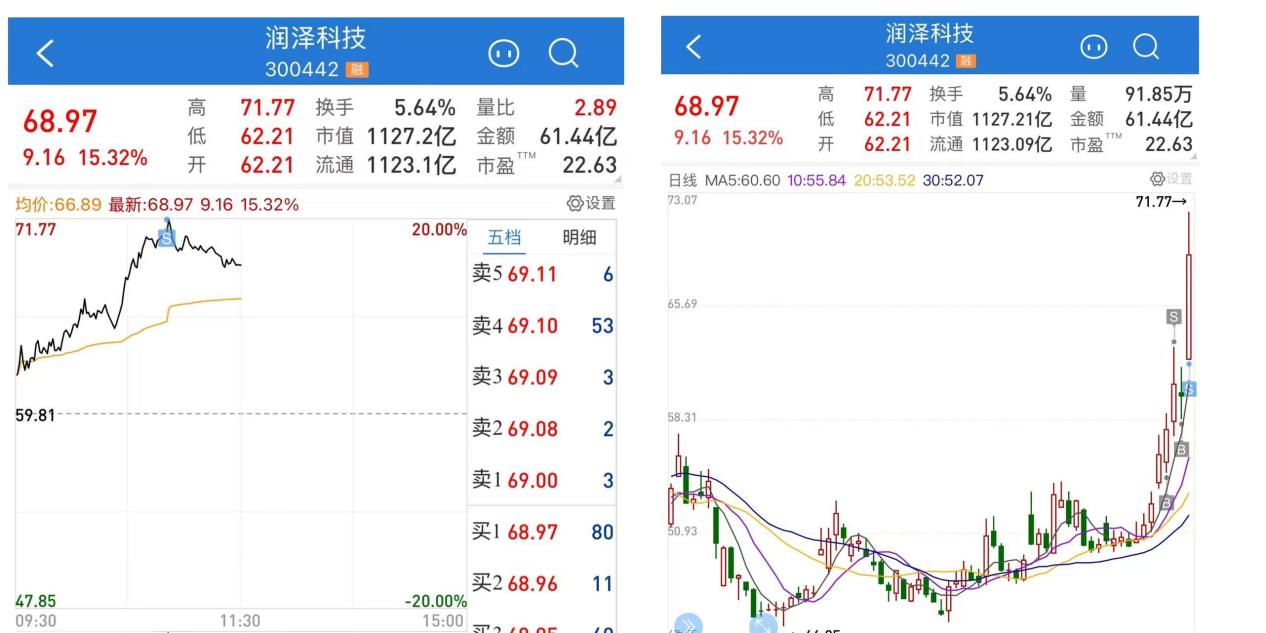
Task: Tap the MA5:60.60 indicator label
Action: point(745,180)
